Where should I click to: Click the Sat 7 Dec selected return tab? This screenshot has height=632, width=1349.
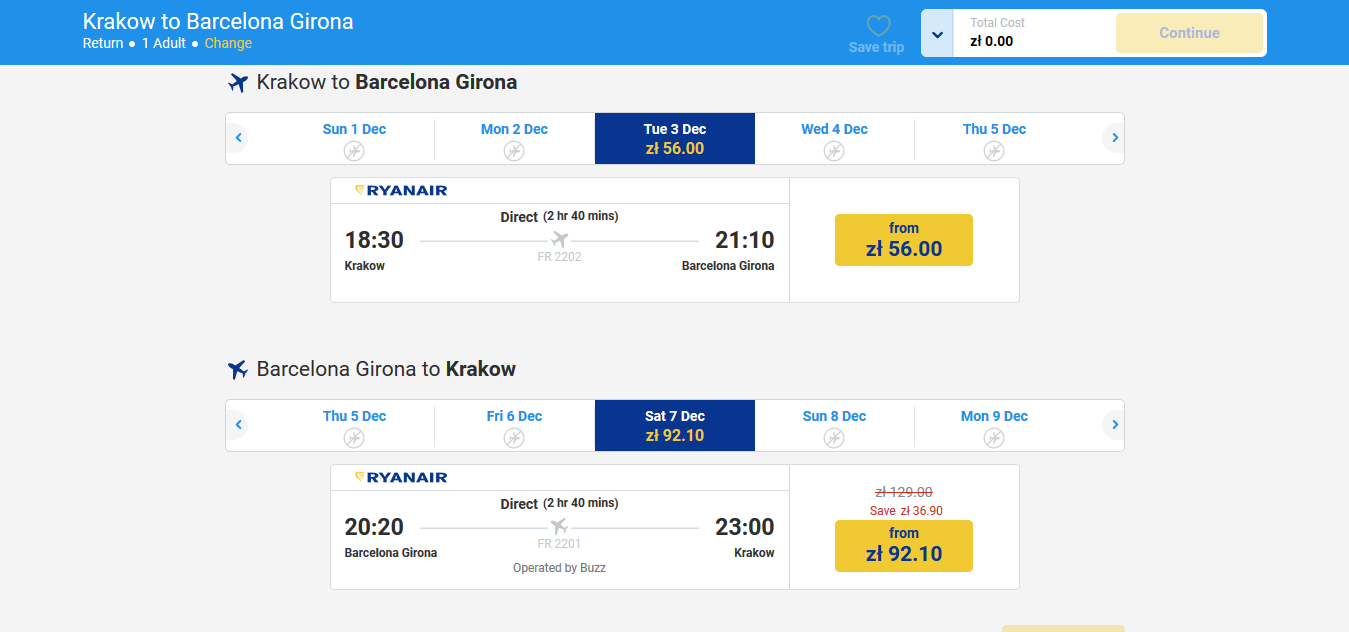pos(675,426)
